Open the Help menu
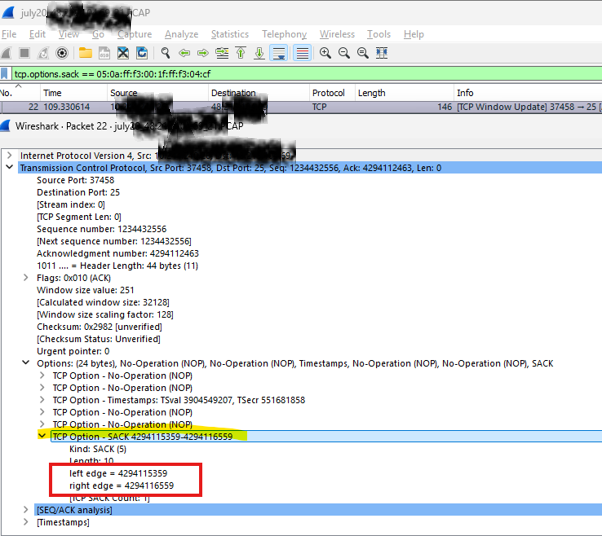This screenshot has width=602, height=536. pyautogui.click(x=413, y=34)
